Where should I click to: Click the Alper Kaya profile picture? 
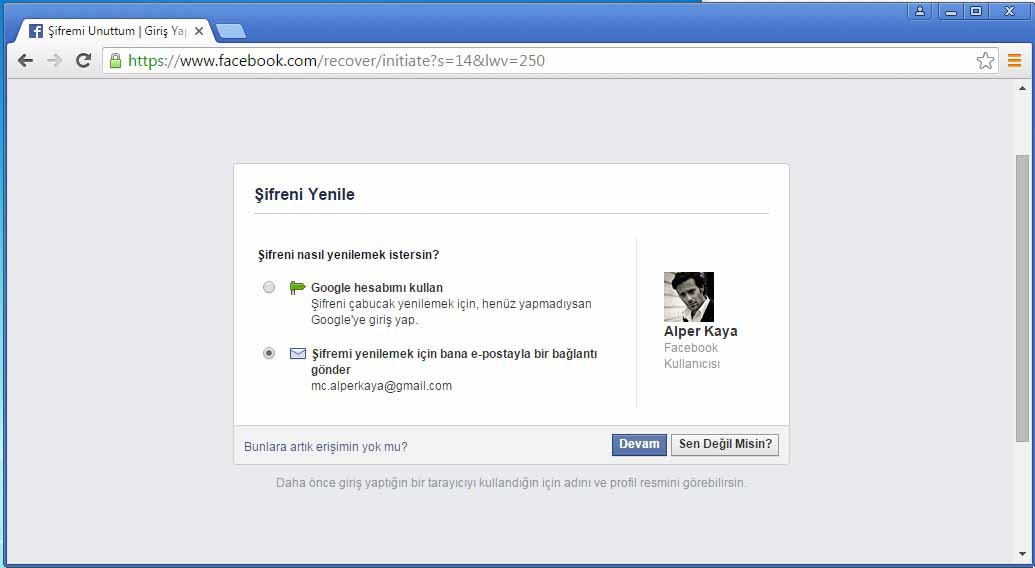point(689,297)
